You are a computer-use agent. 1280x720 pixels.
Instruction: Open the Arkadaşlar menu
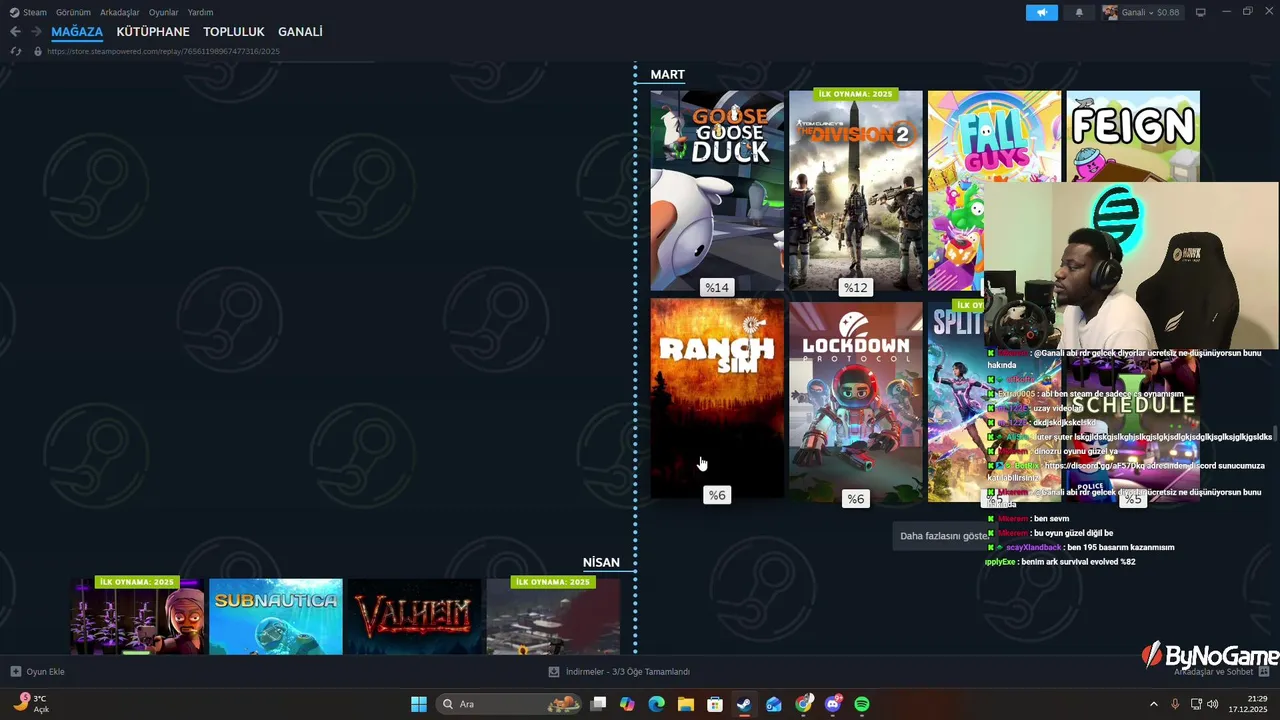click(x=120, y=12)
